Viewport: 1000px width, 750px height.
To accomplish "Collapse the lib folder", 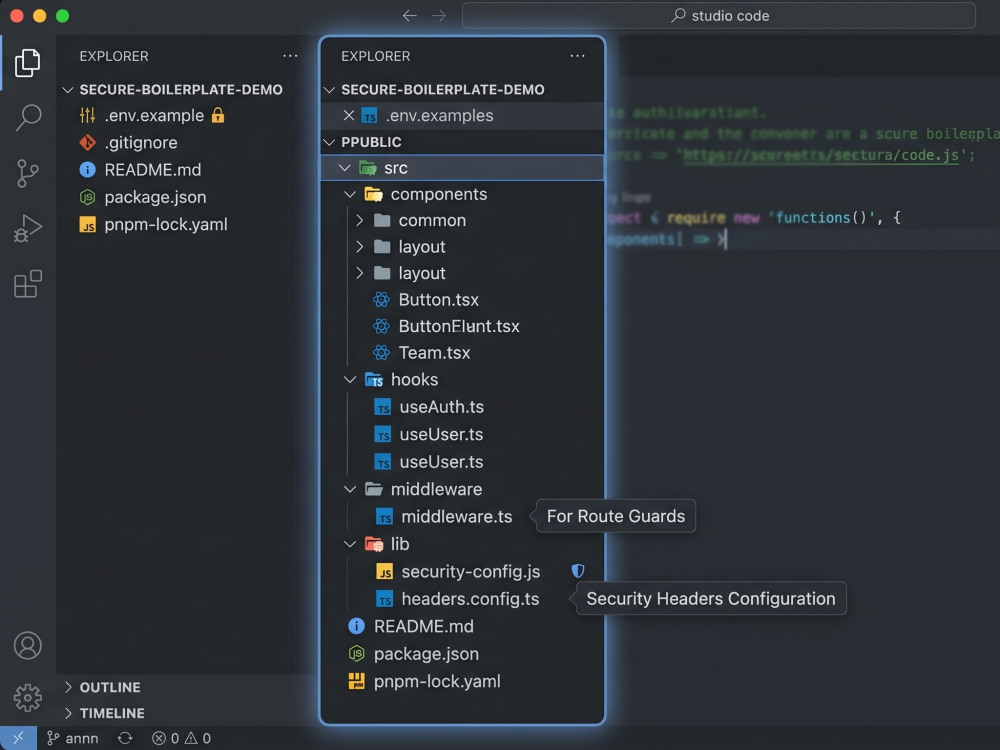I will (350, 544).
